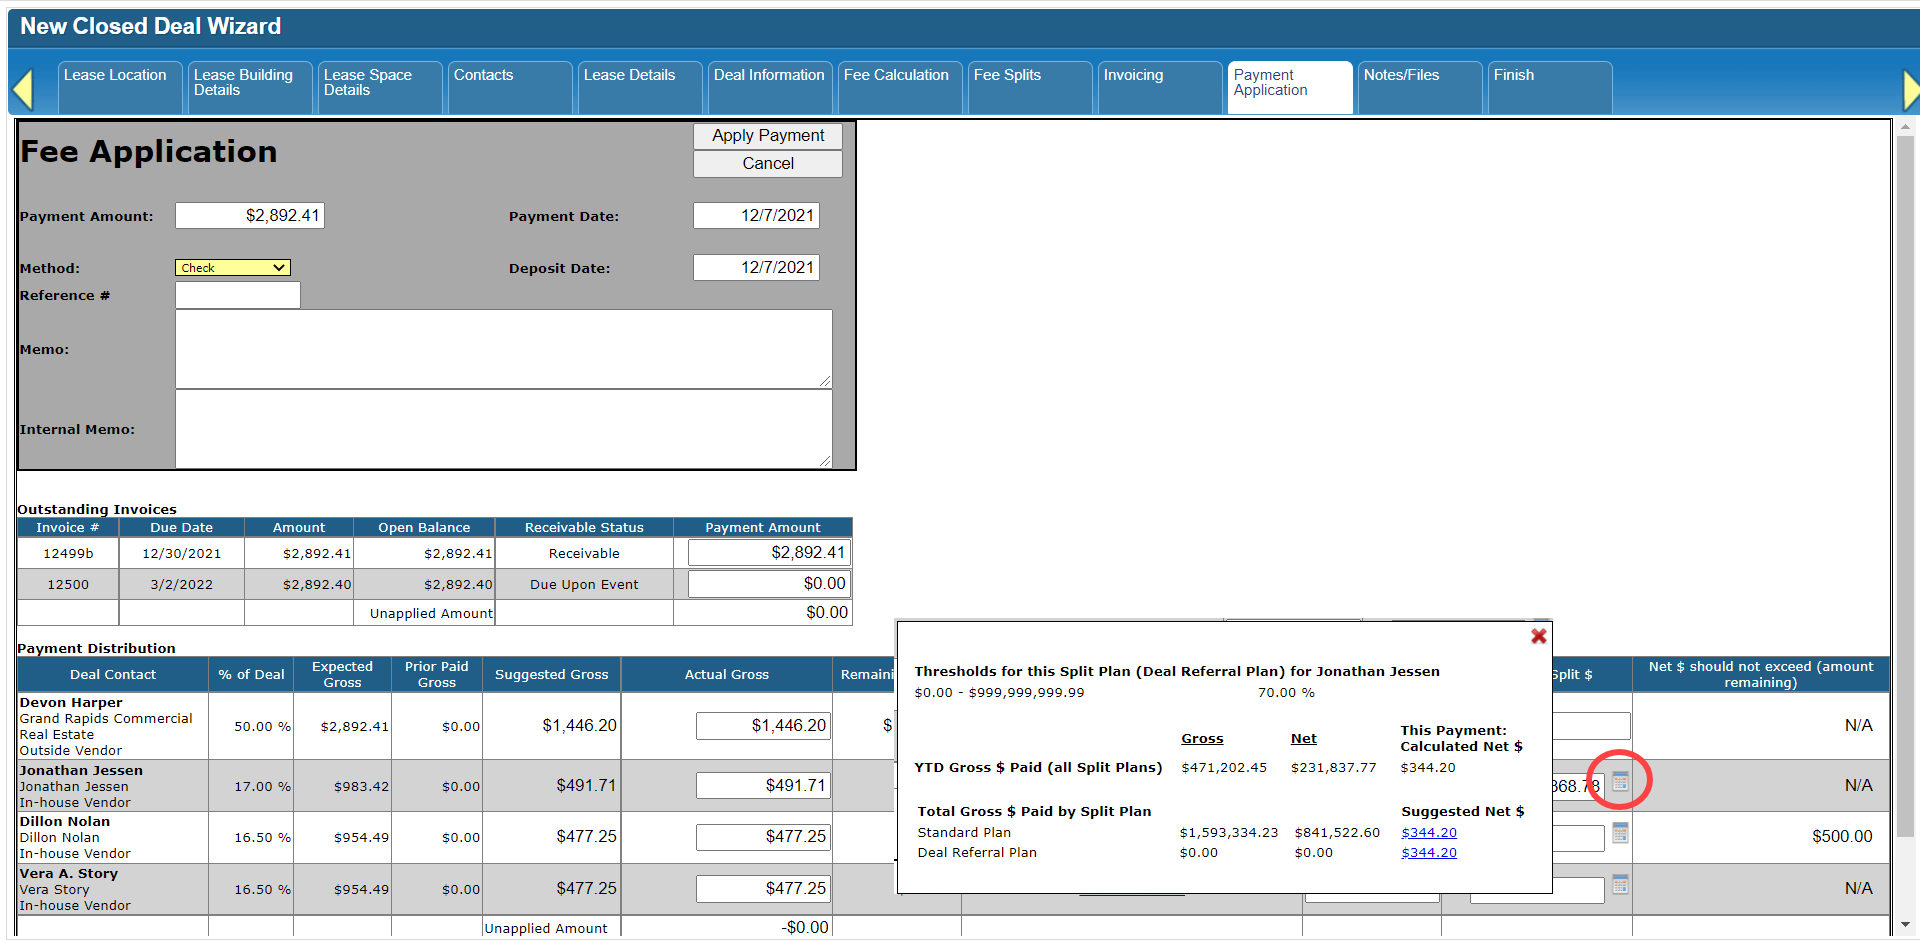Click scrollbar down arrow at bottom right
This screenshot has width=1920, height=942.
coord(1905,926)
